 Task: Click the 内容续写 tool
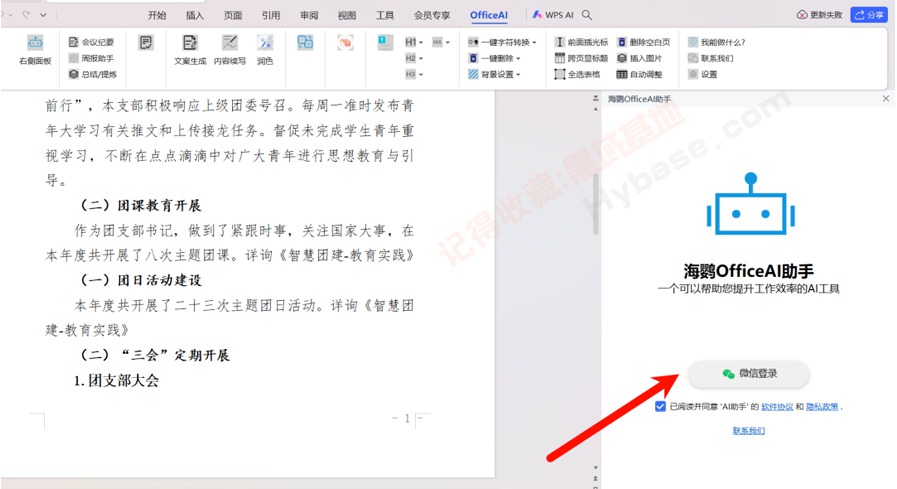point(230,50)
